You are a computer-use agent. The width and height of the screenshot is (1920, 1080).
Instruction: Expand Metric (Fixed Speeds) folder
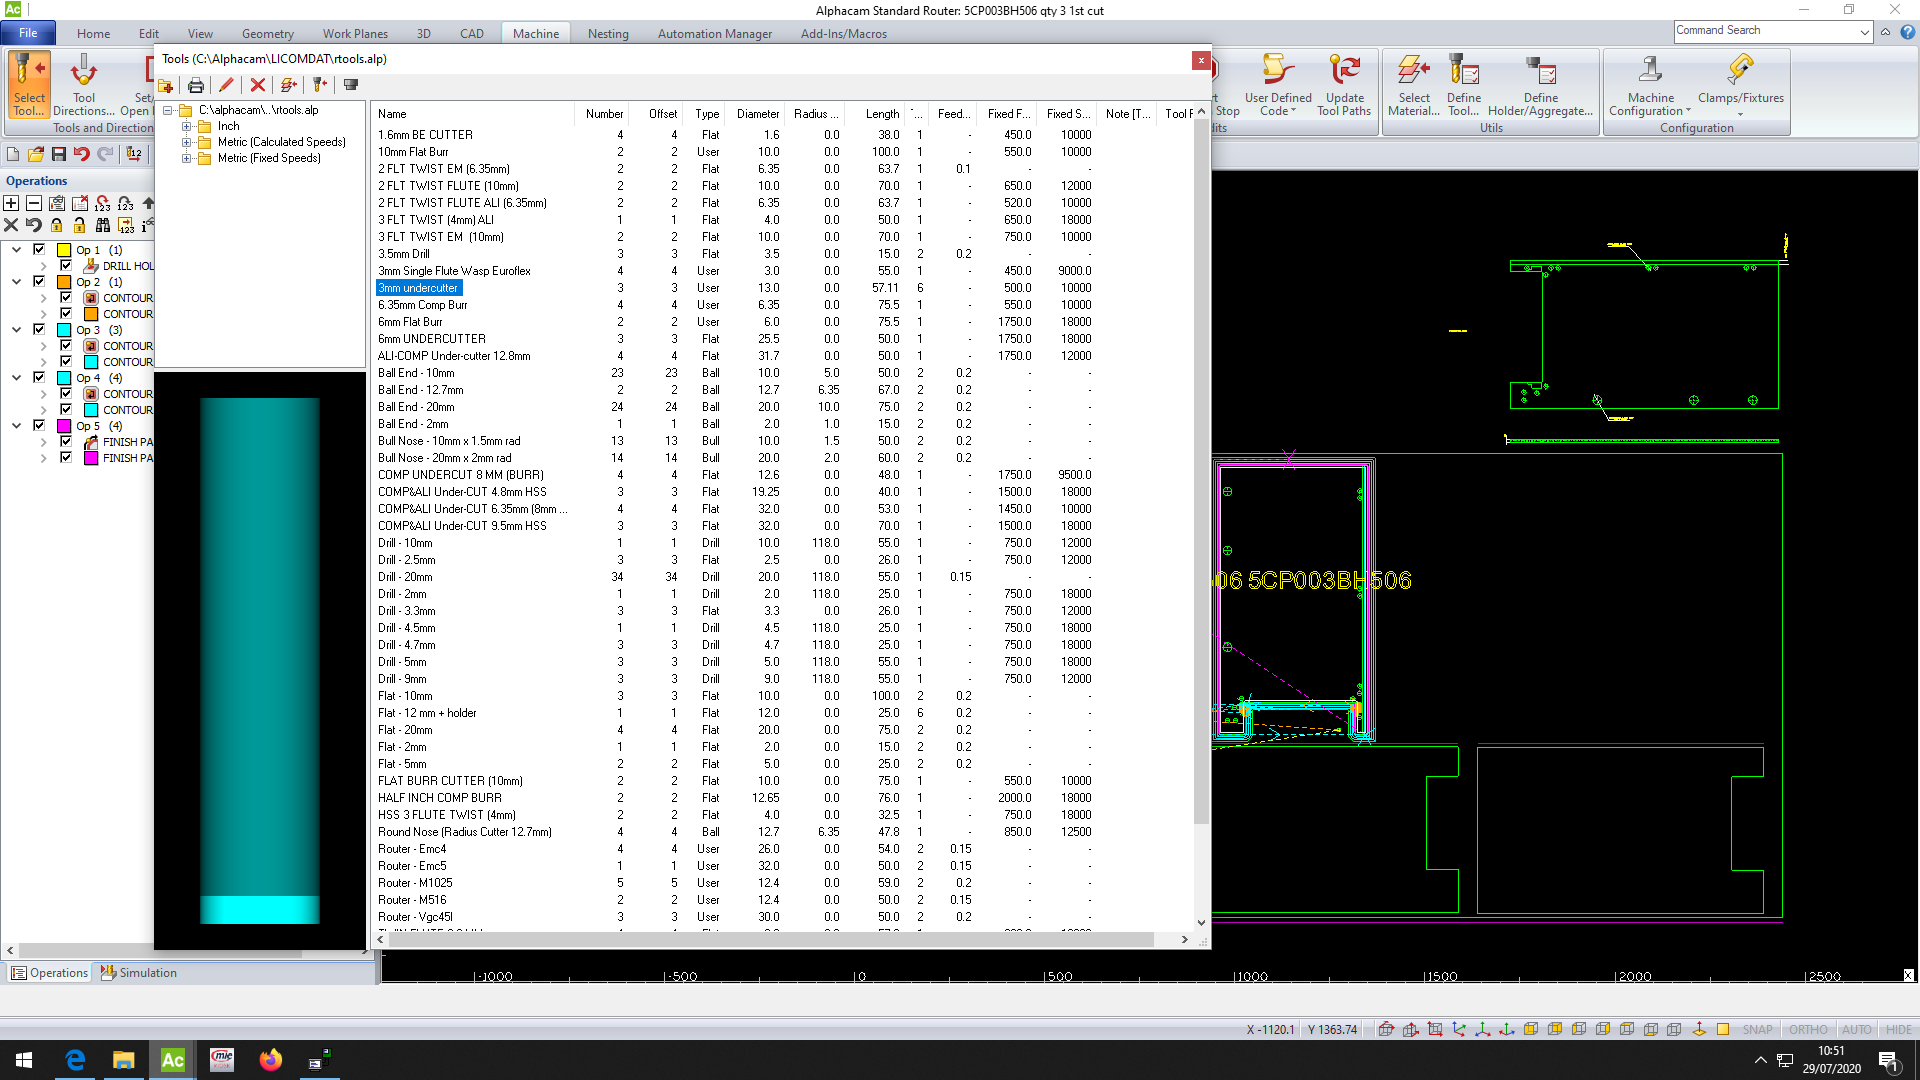point(186,158)
